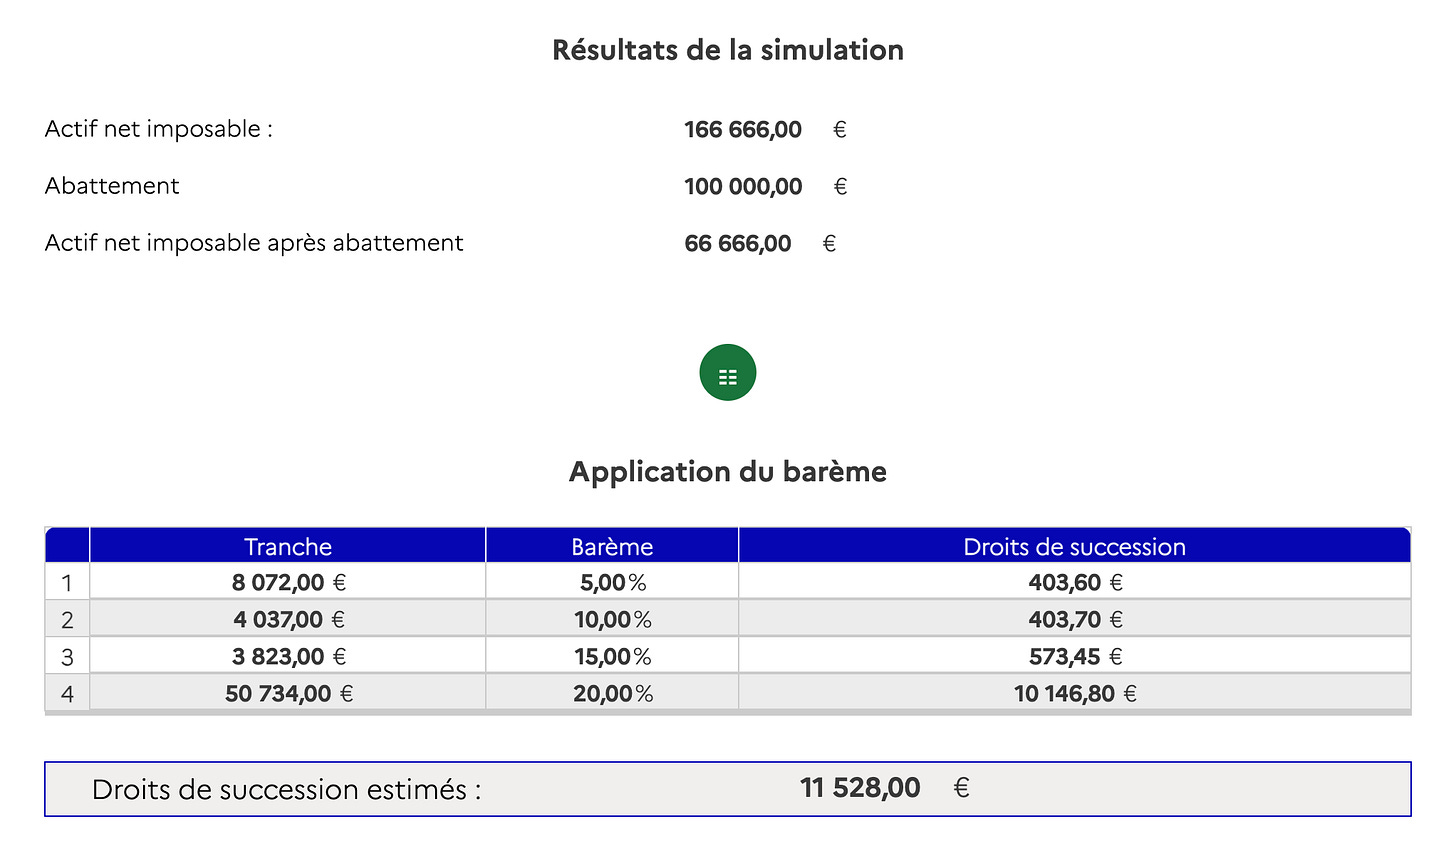Viewport: 1456px width, 843px height.
Task: Click the 5,00% barème cell
Action: coord(612,582)
